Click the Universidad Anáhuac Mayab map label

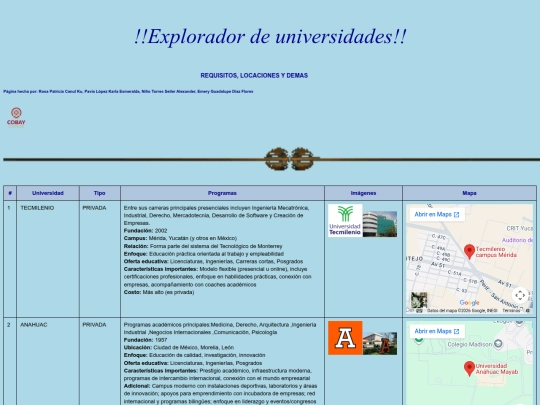click(x=497, y=369)
